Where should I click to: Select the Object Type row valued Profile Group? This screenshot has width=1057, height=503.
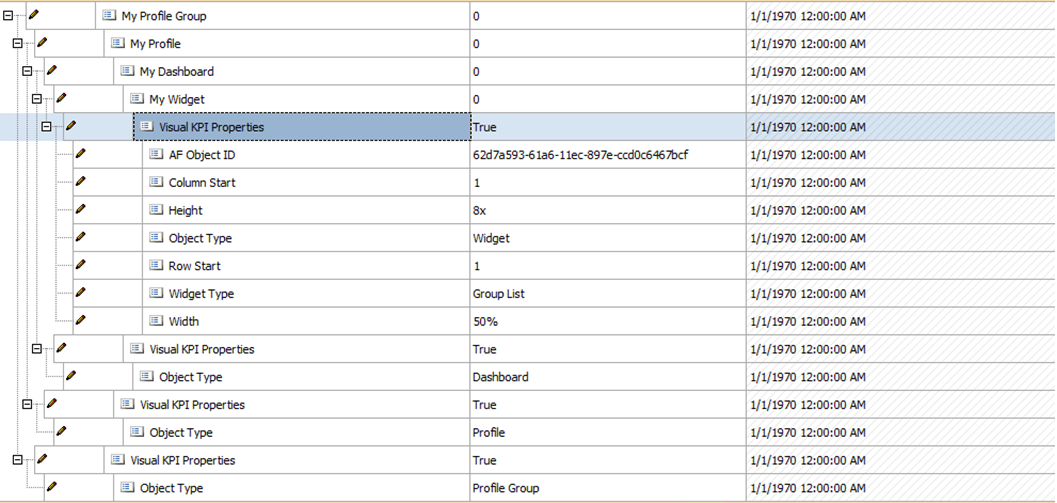click(x=171, y=488)
